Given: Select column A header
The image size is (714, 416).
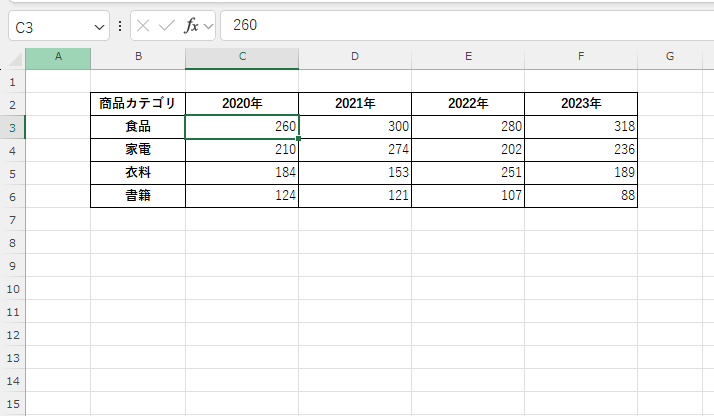Looking at the screenshot, I should pyautogui.click(x=57, y=58).
